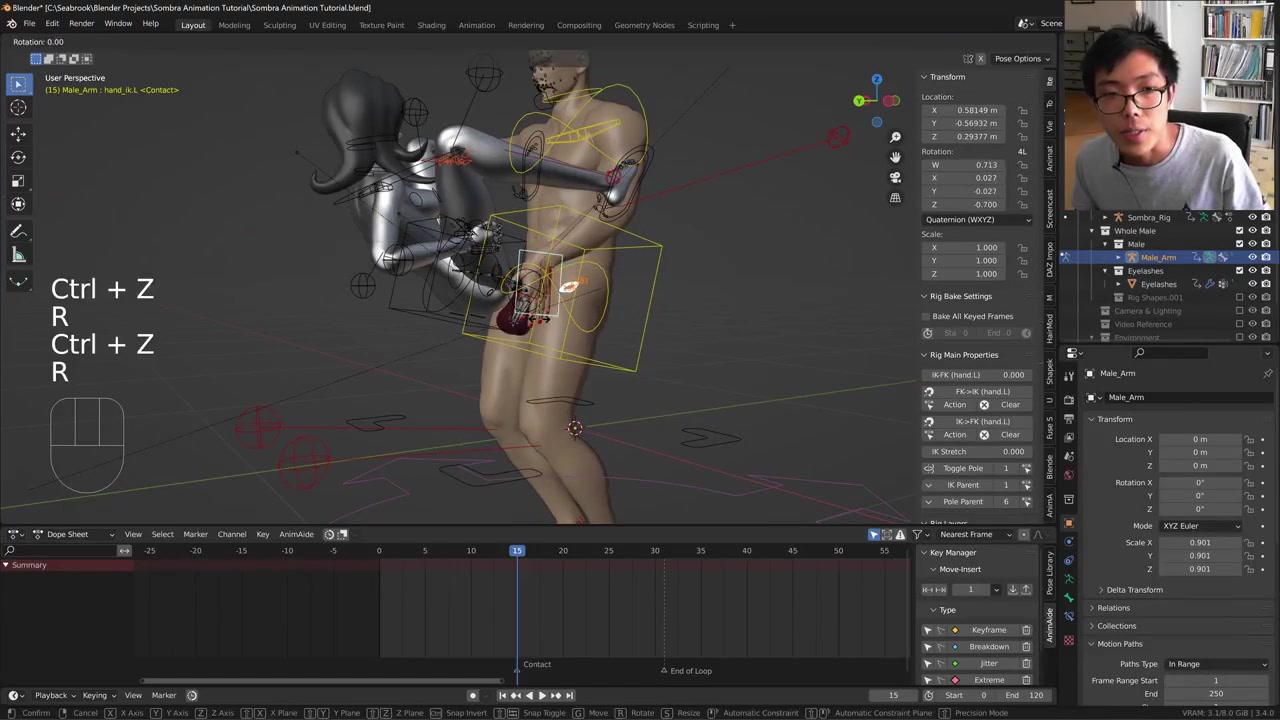The image size is (1280, 720).
Task: Switch to the Sculpting workspace tab
Action: [279, 25]
